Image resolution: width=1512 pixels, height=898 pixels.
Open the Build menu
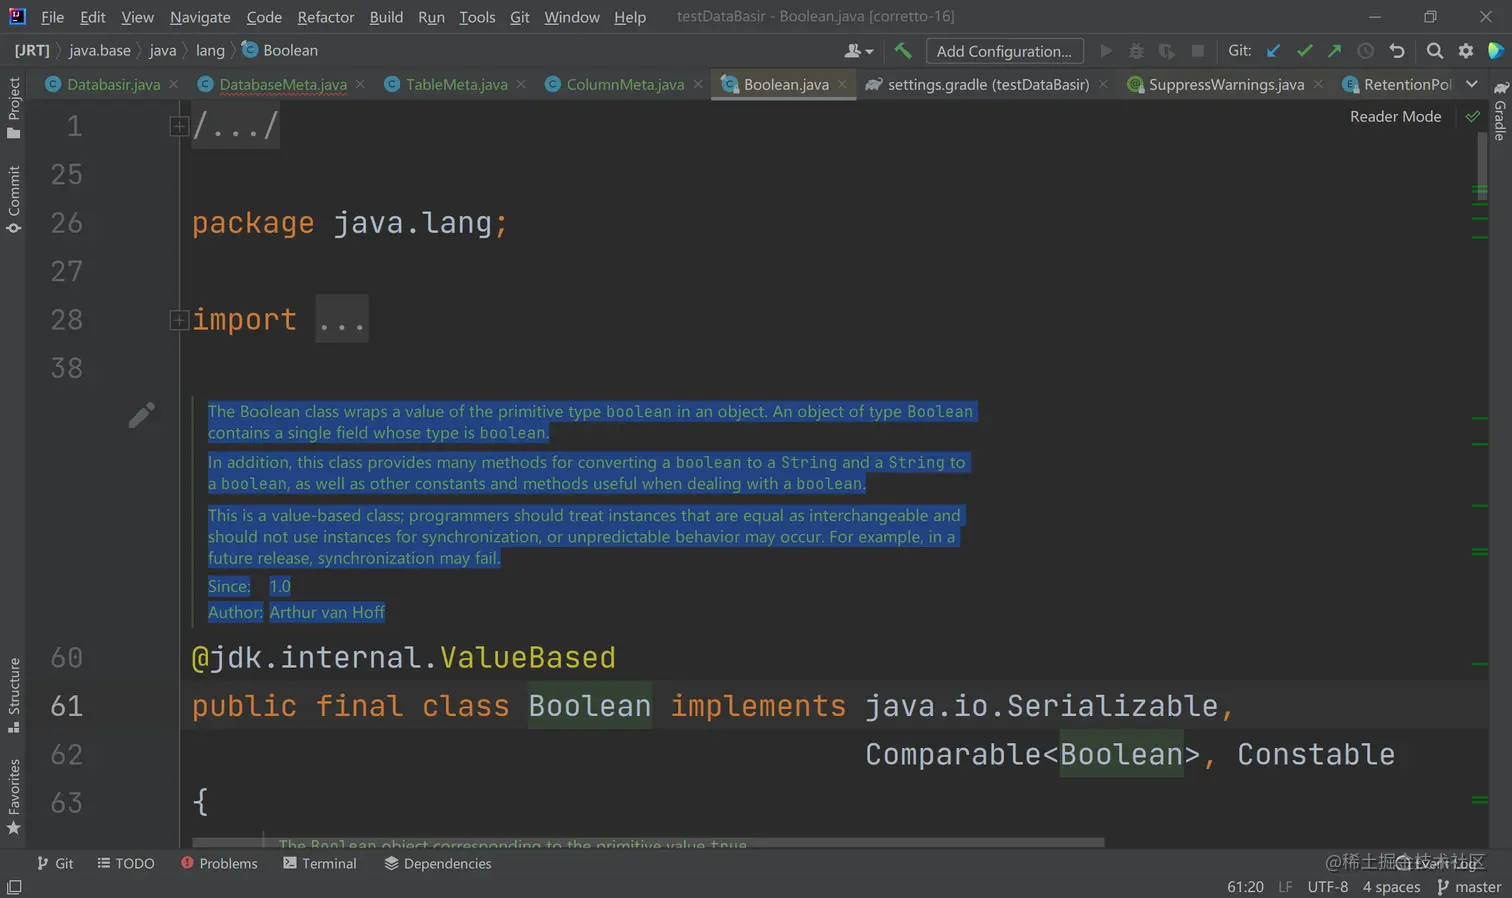386,17
